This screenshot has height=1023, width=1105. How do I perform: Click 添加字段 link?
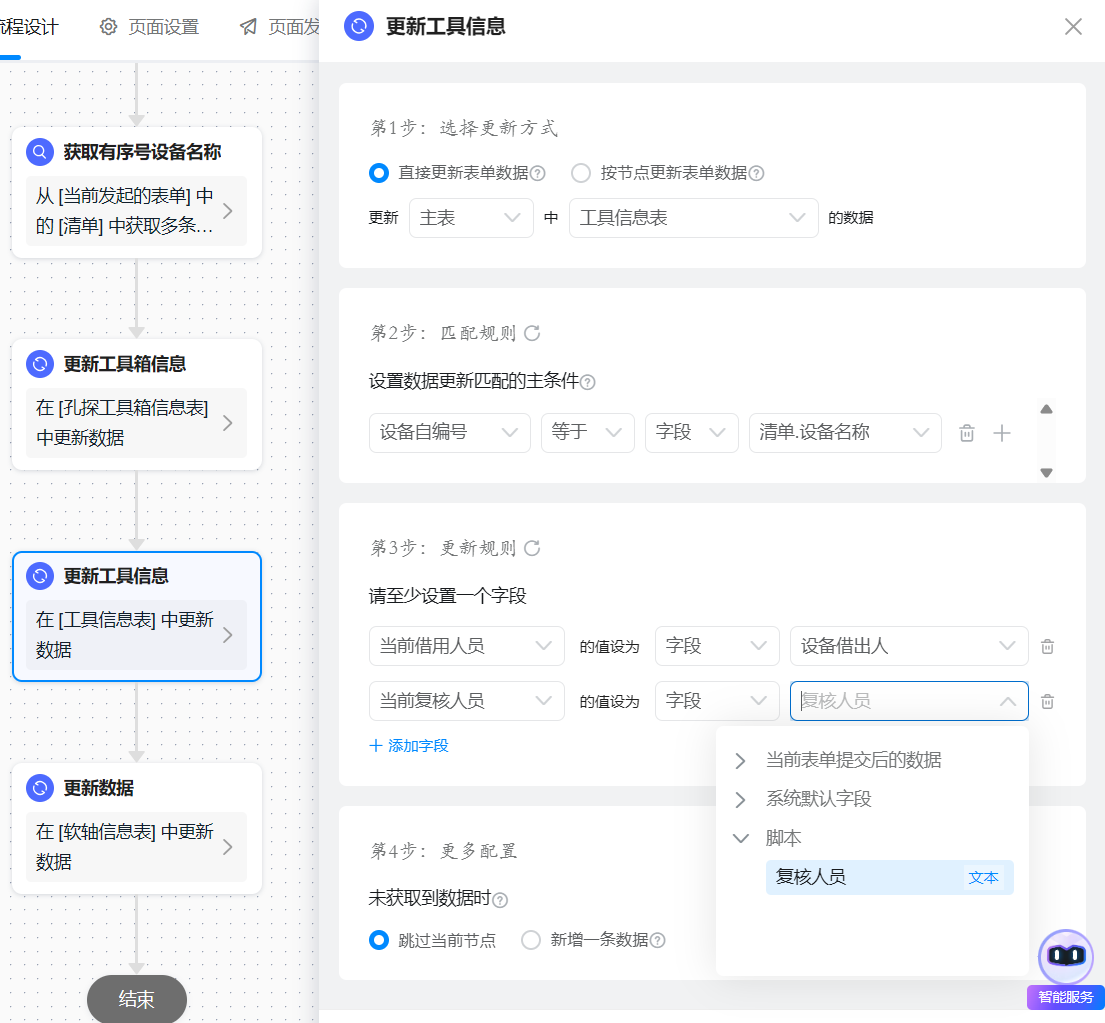point(409,745)
